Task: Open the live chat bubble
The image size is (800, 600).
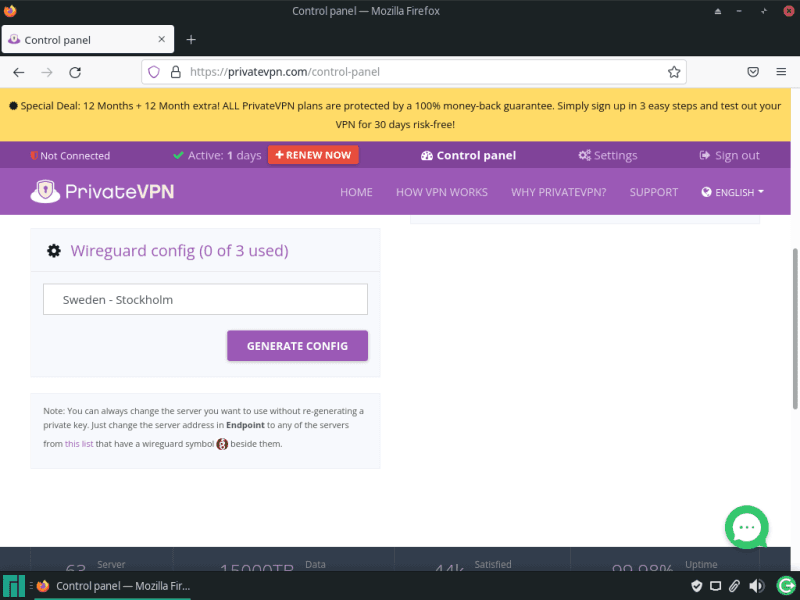Action: 746,527
